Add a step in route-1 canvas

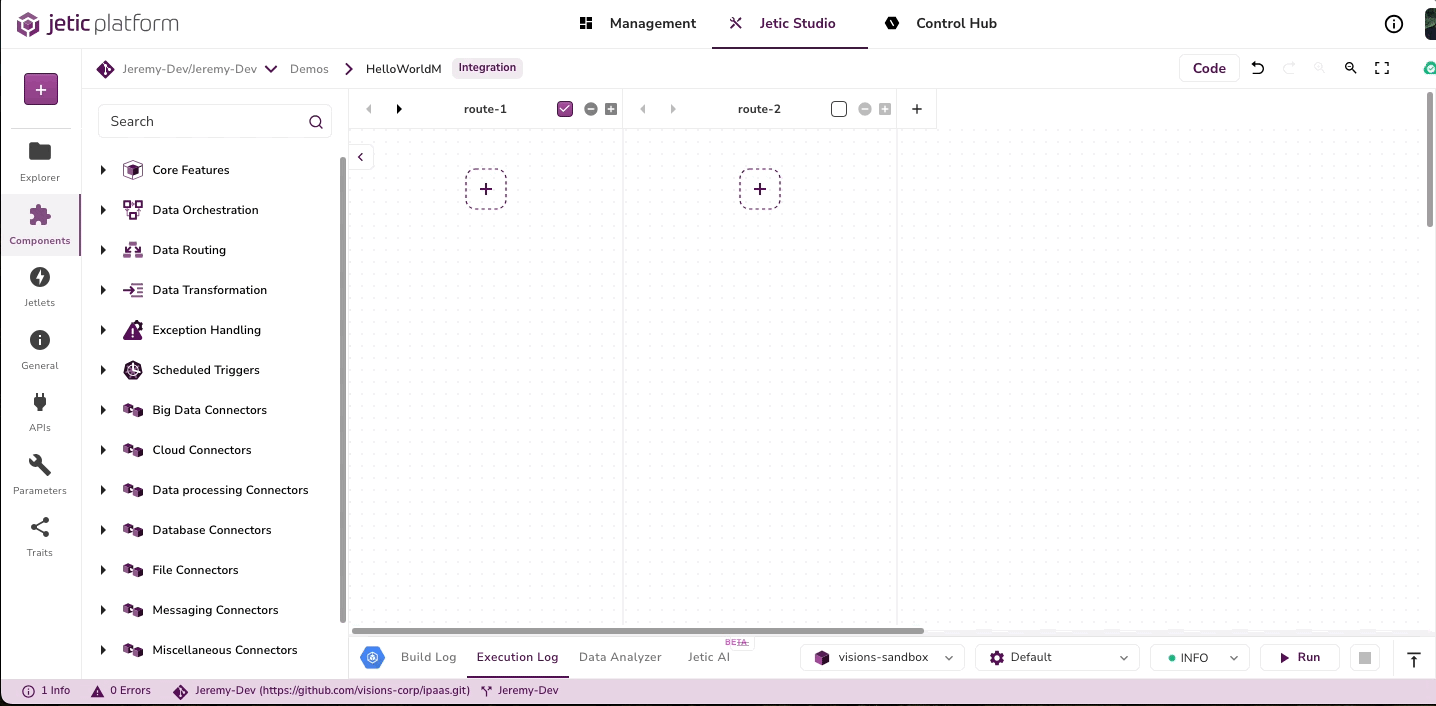[486, 189]
